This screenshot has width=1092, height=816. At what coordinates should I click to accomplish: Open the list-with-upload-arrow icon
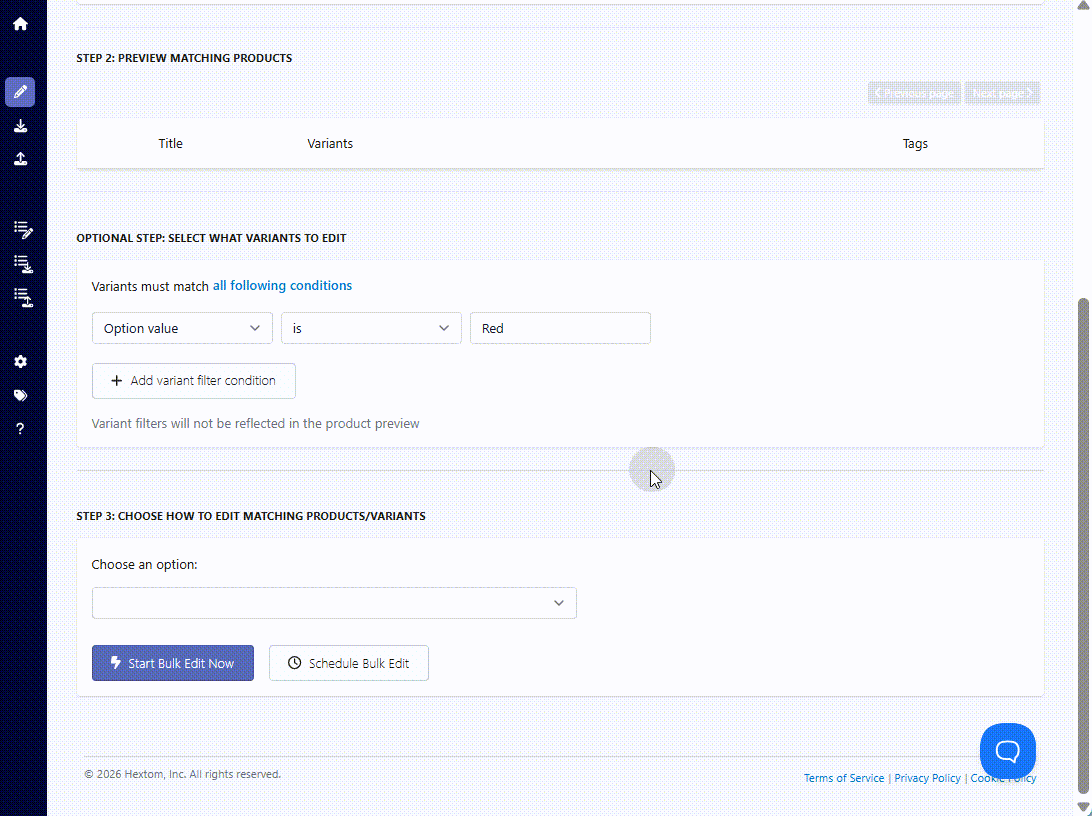click(x=23, y=297)
